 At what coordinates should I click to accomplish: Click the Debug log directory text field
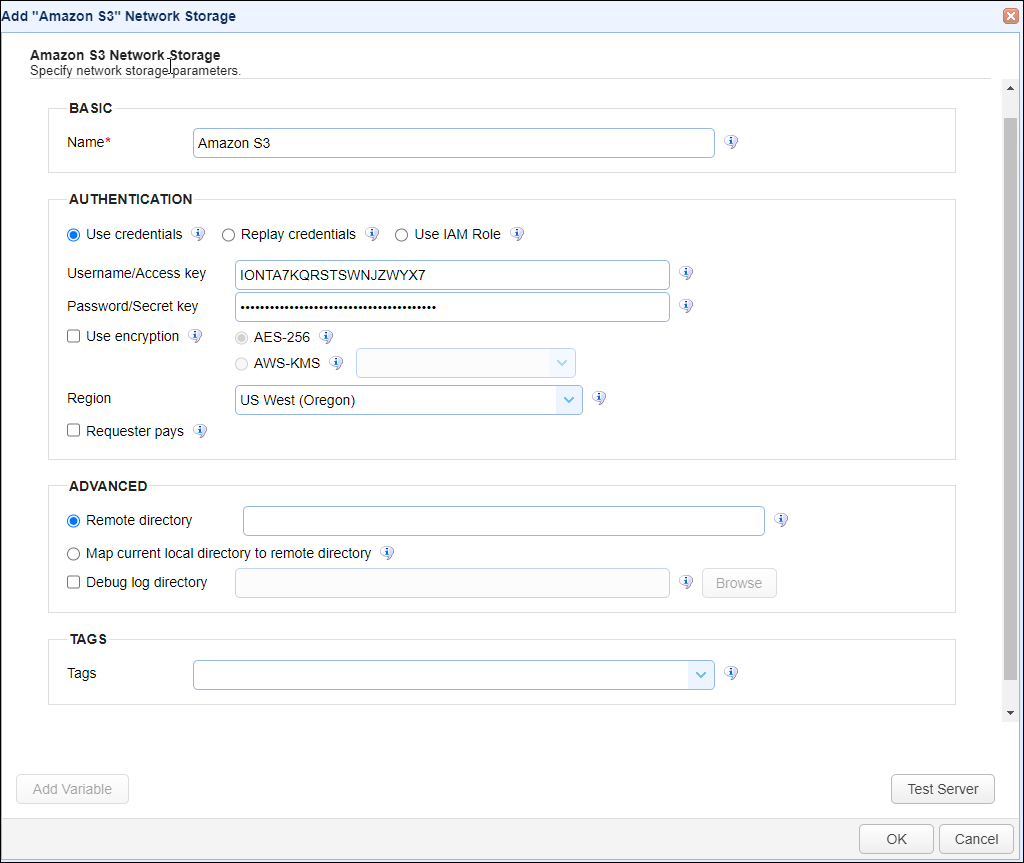(x=452, y=583)
